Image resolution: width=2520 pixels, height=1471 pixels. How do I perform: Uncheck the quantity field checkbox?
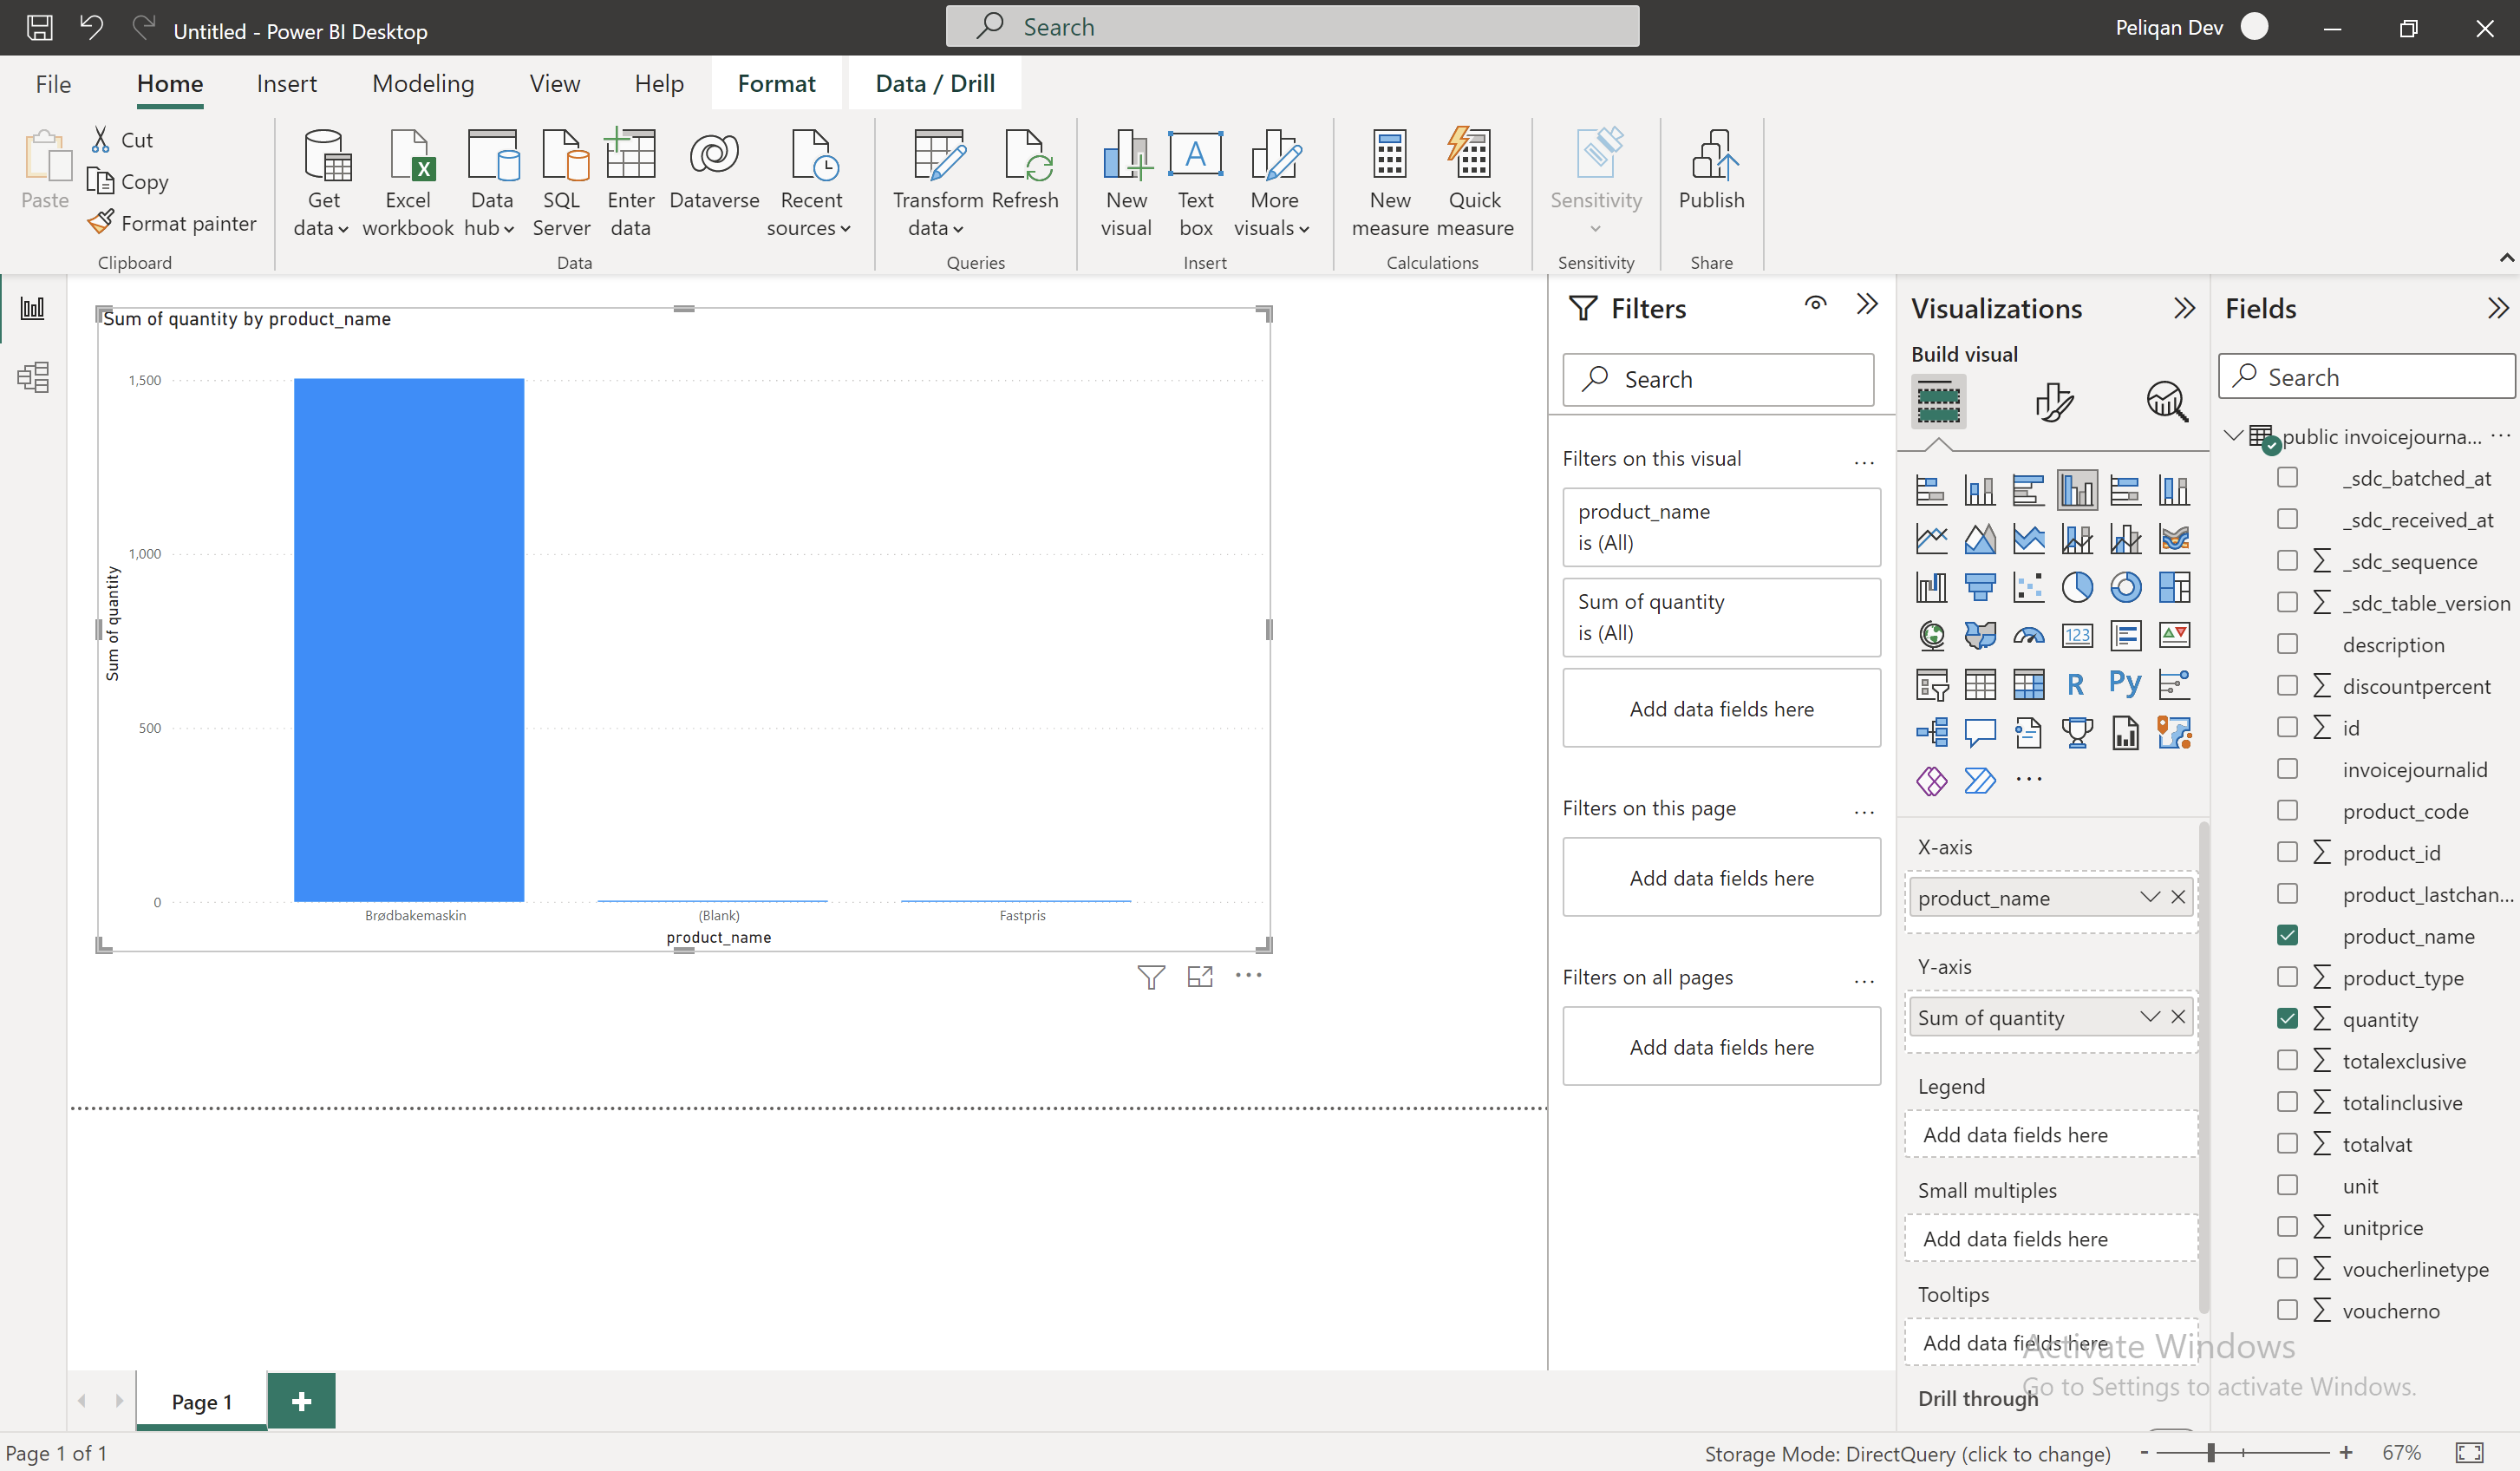point(2287,1018)
